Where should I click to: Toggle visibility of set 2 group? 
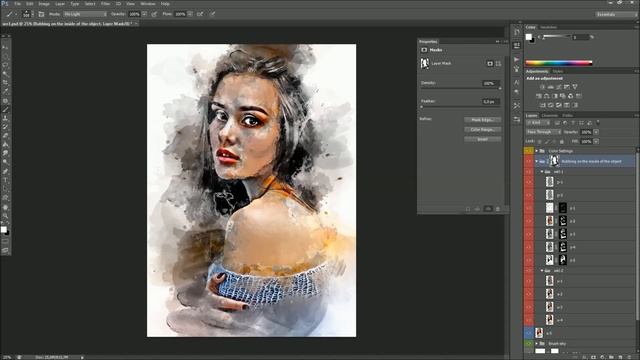529,271
